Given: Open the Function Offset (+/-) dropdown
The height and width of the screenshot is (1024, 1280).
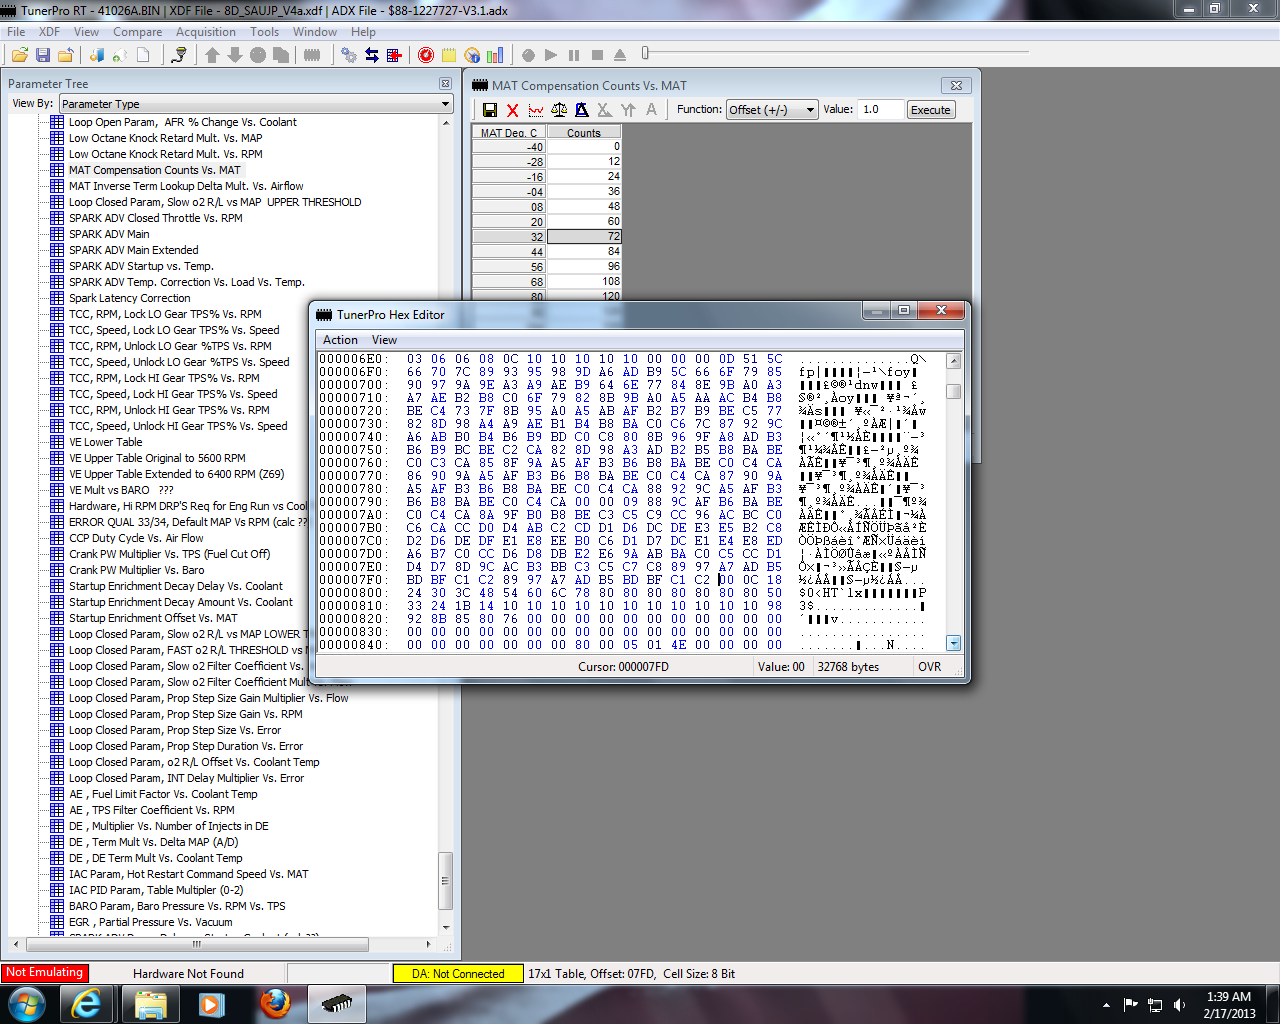Looking at the screenshot, I should tap(772, 110).
